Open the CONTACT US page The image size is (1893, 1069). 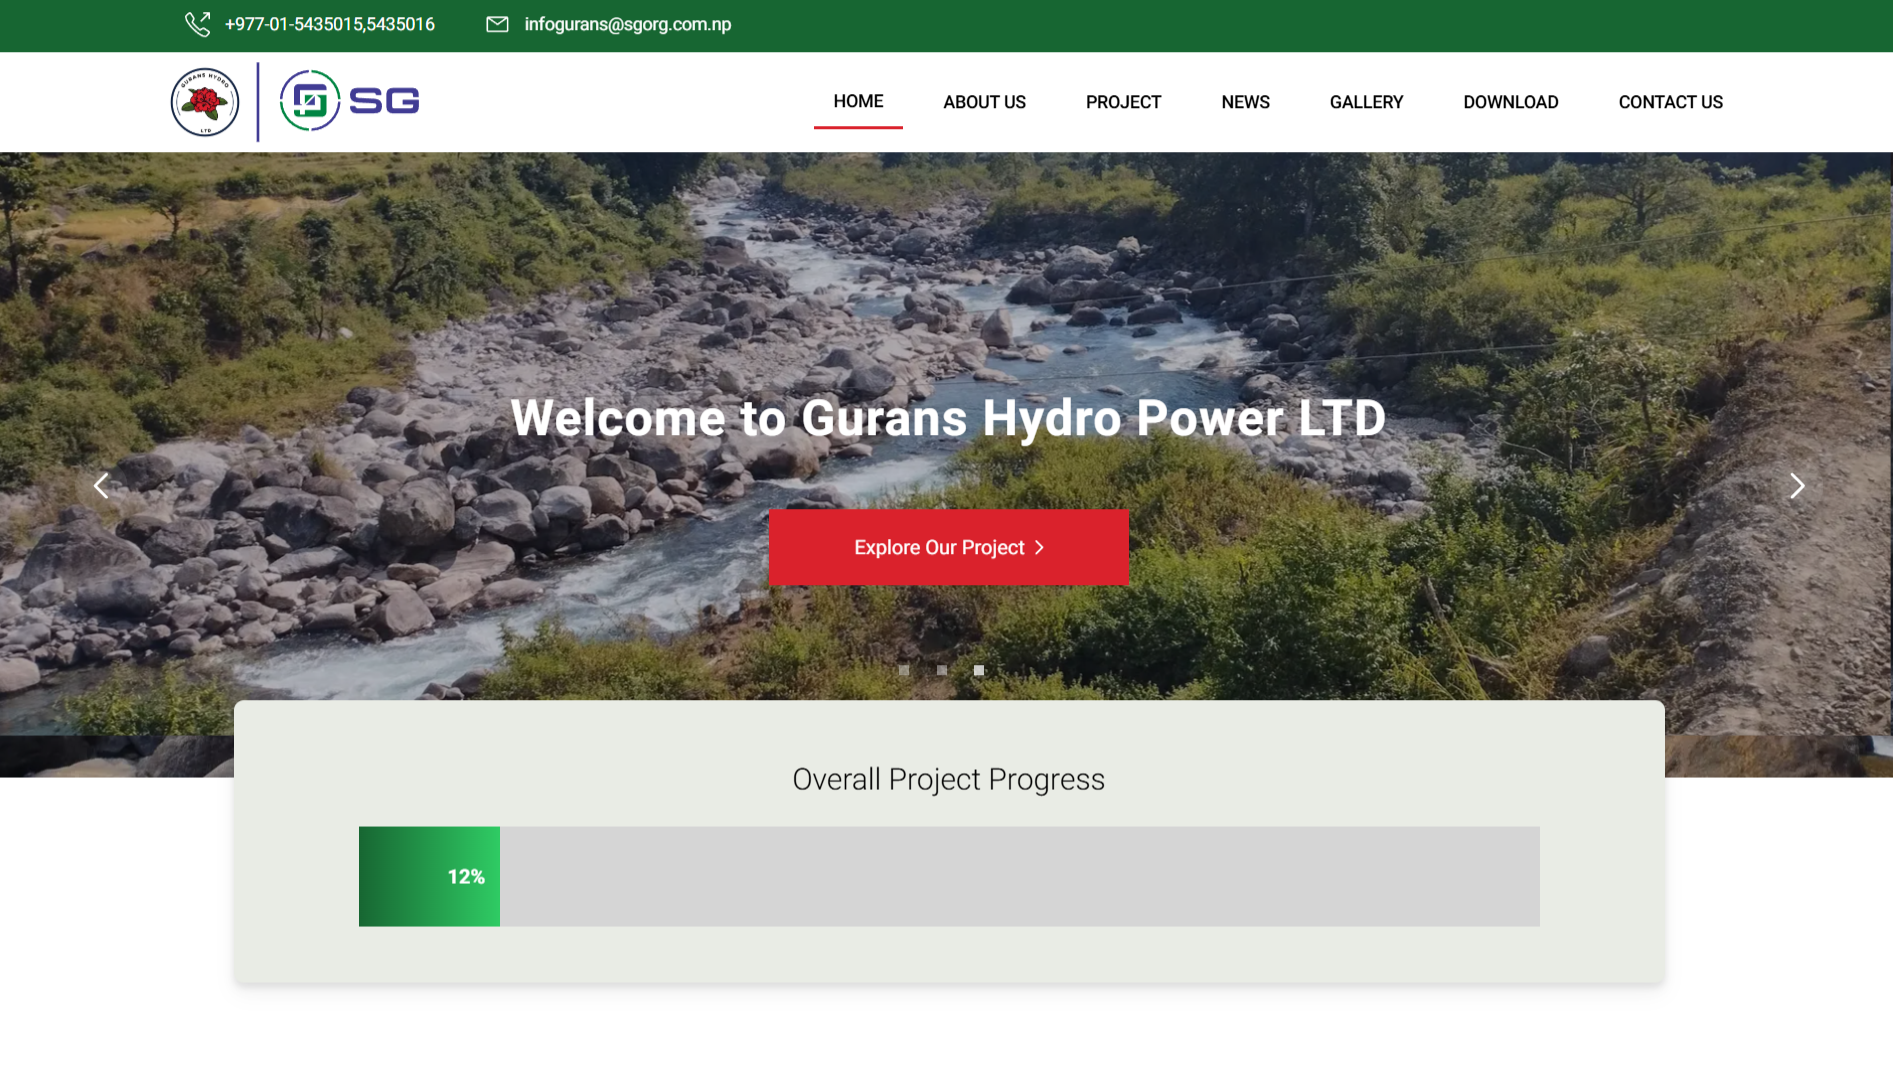tap(1670, 102)
